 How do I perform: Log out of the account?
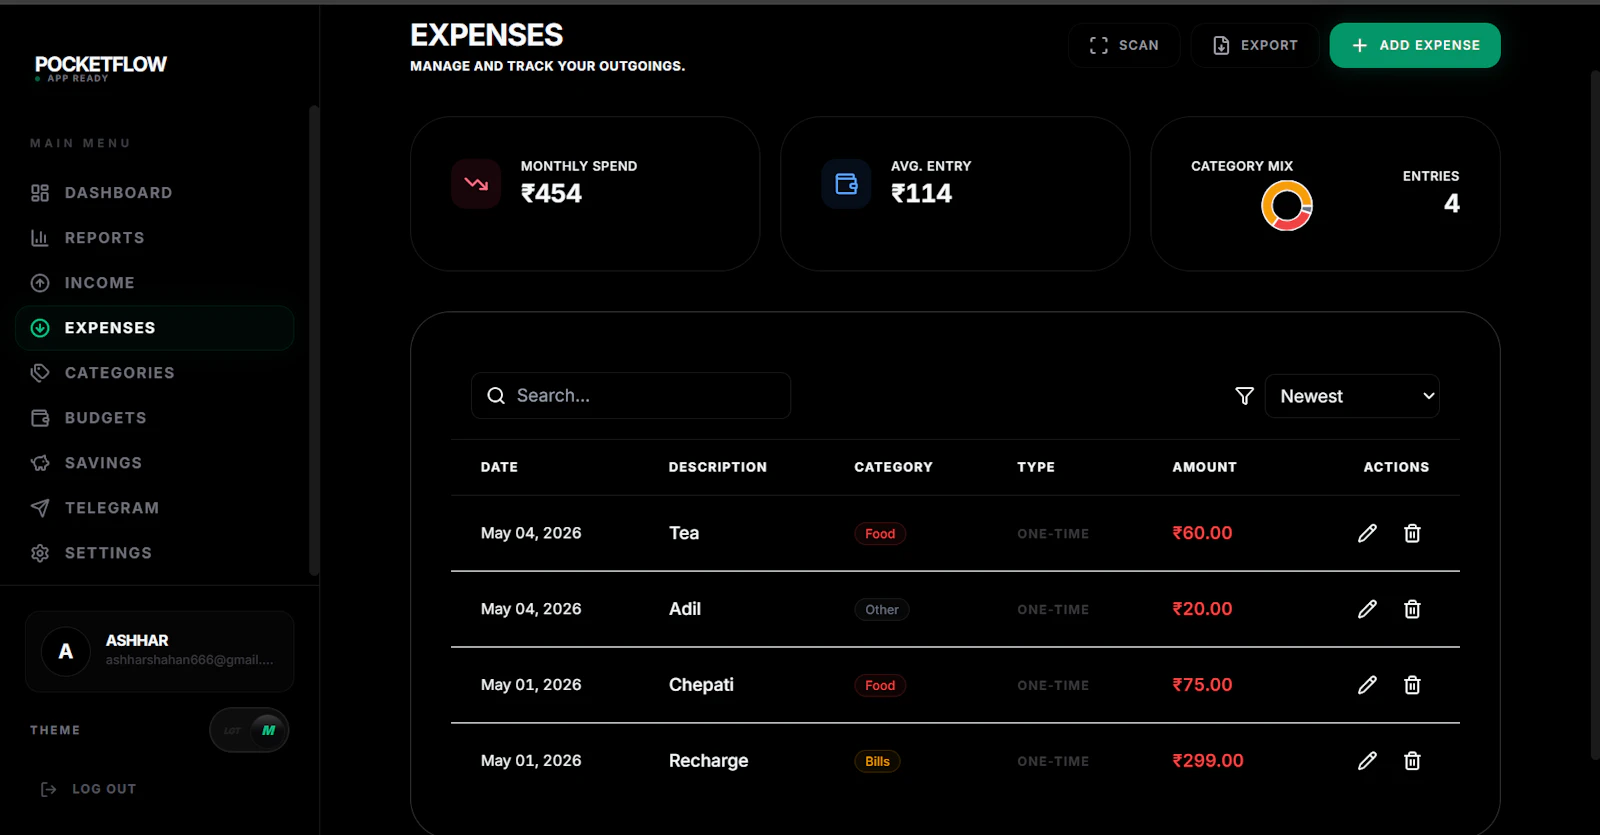coord(88,789)
